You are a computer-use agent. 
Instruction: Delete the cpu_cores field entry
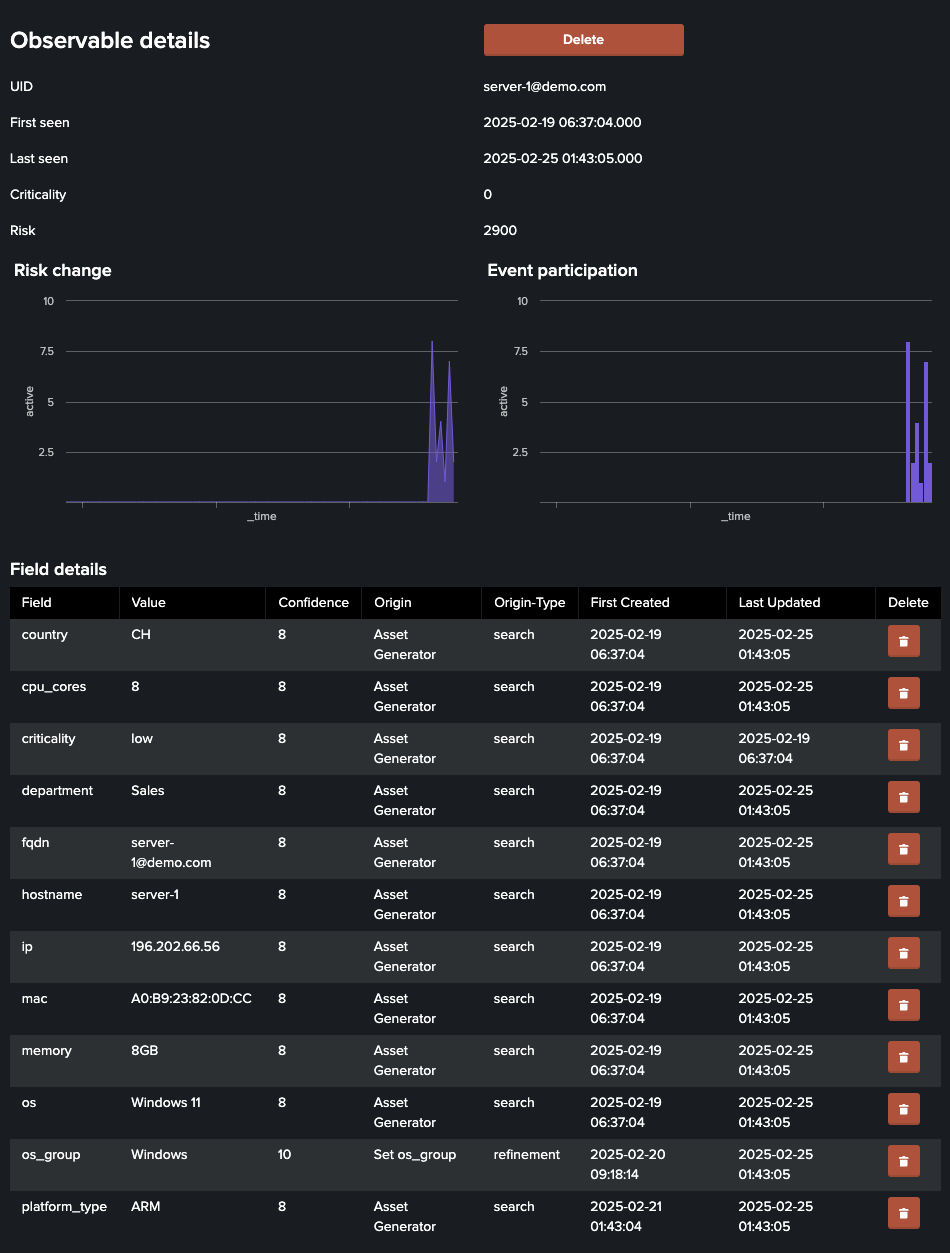[903, 693]
